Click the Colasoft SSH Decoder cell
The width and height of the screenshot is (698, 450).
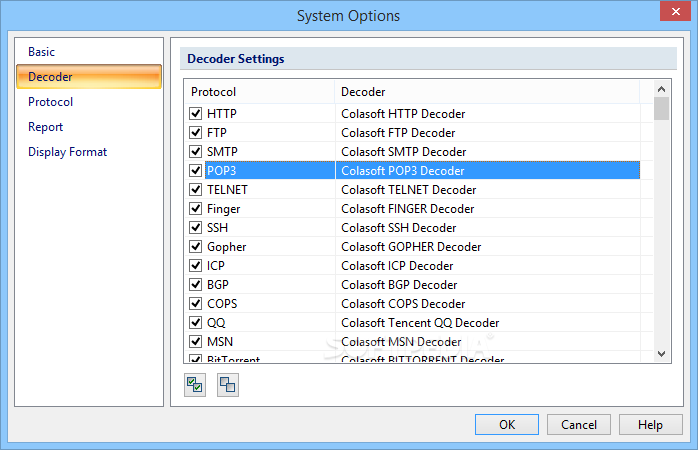coord(487,227)
